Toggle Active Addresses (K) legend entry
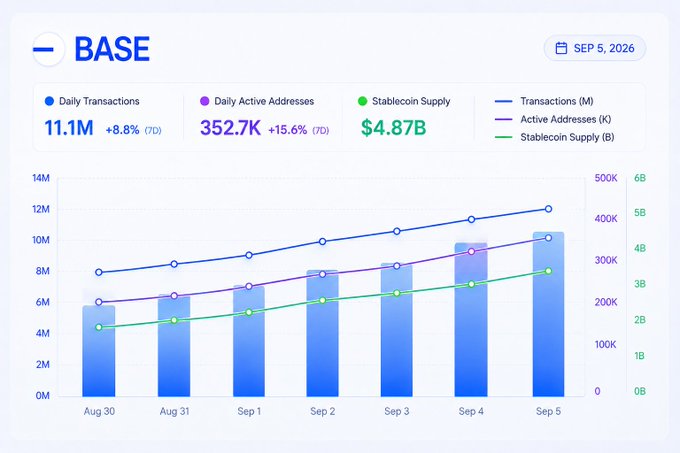Screen dimensions: 680x453 coord(553,119)
